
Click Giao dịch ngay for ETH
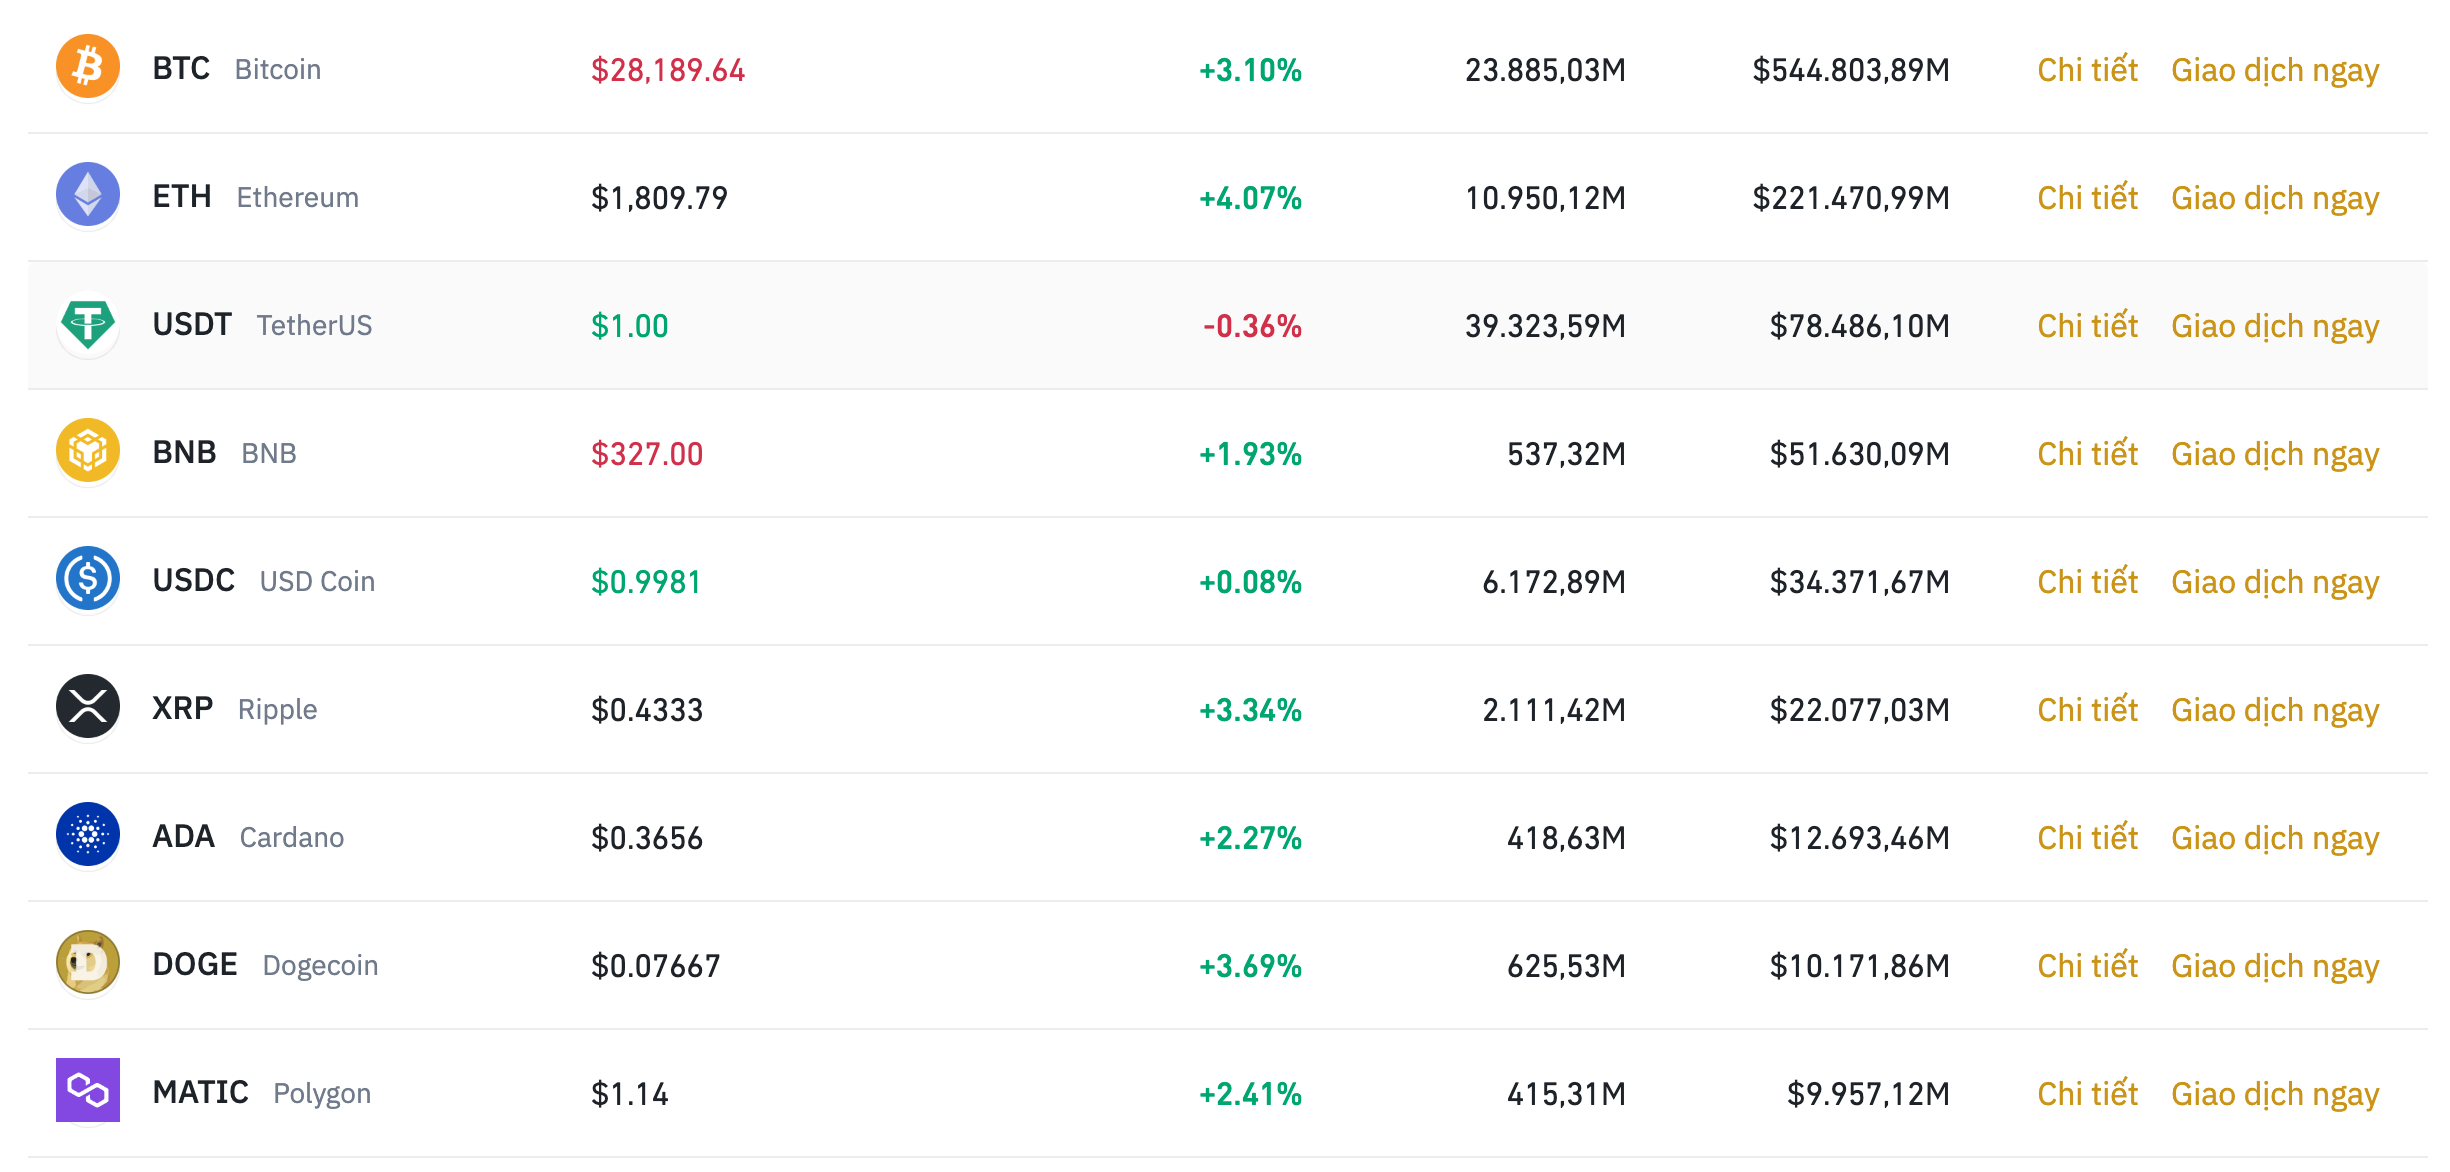(2275, 199)
